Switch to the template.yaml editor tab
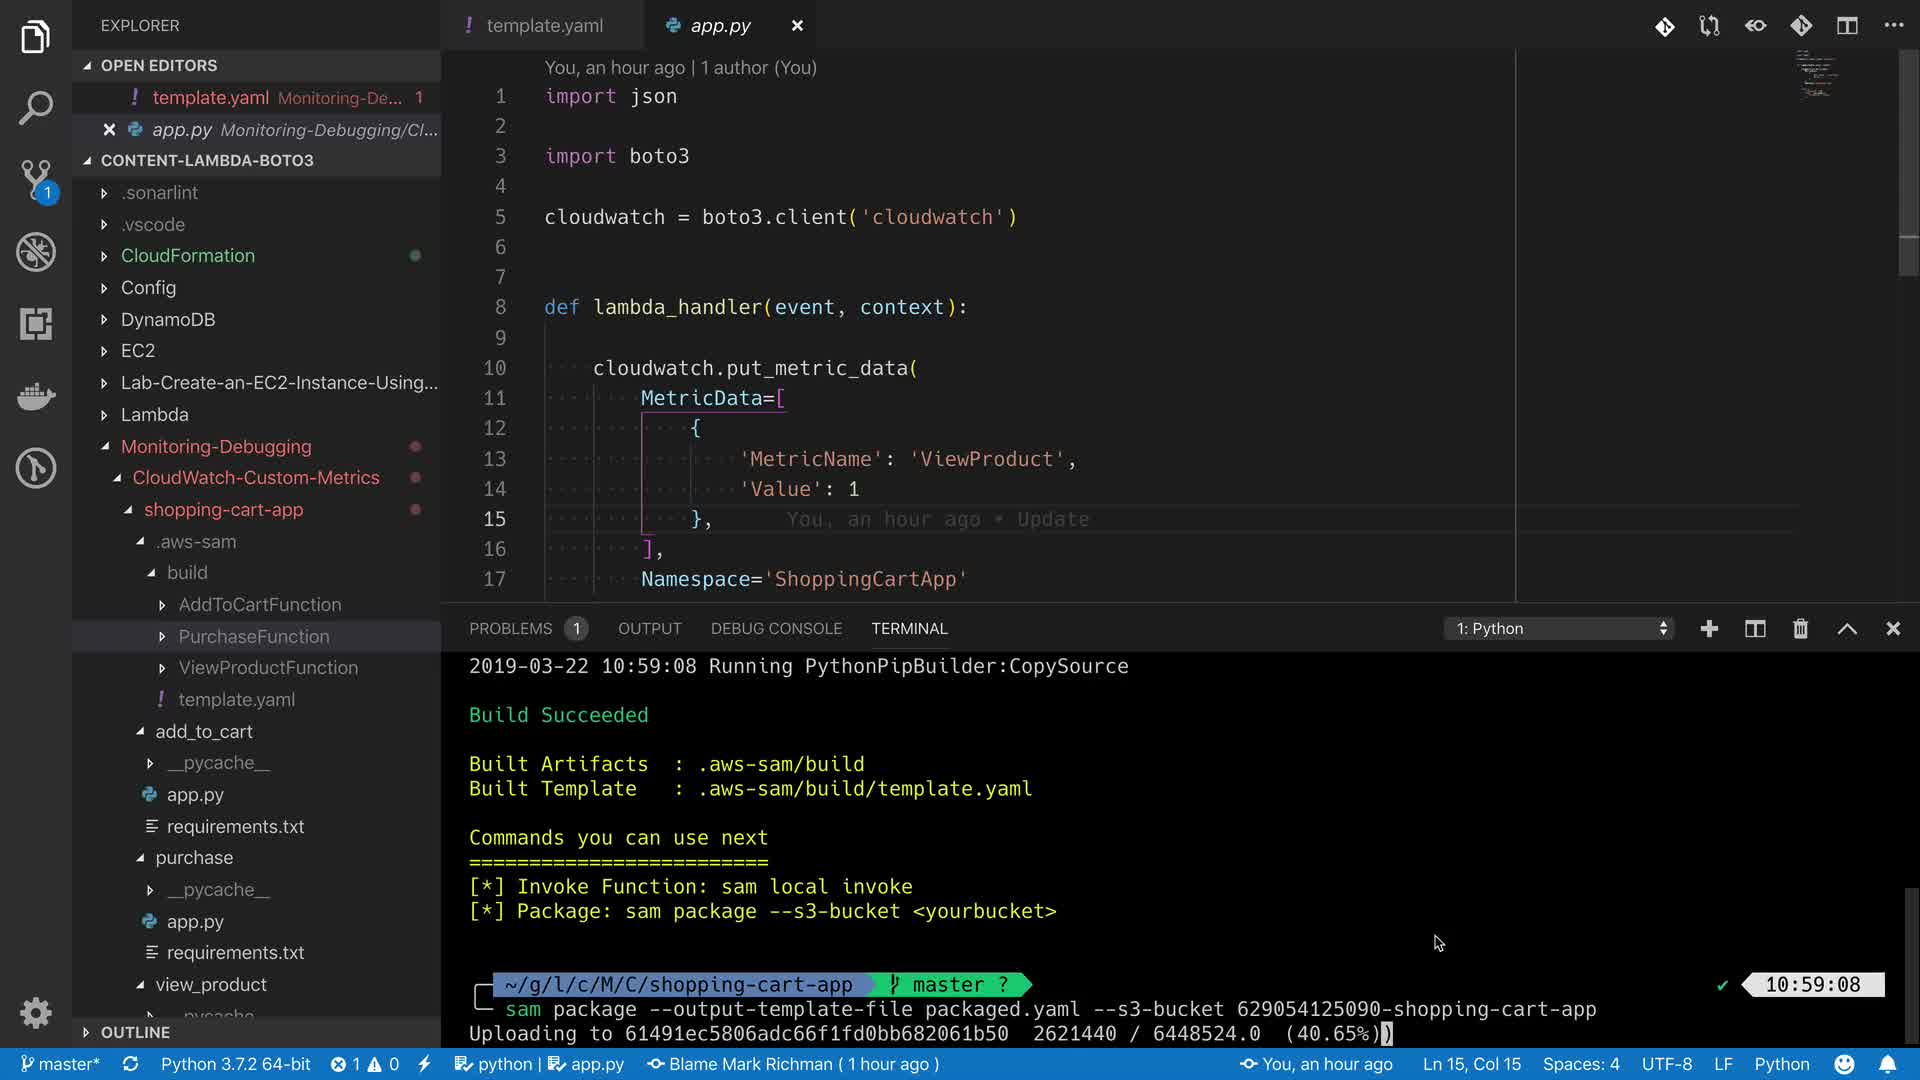 pyautogui.click(x=544, y=26)
